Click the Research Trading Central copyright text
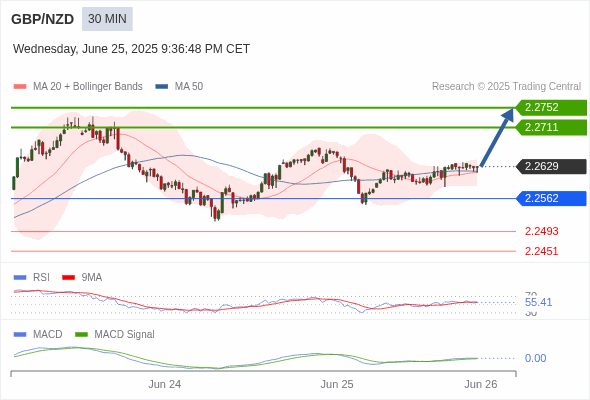The width and height of the screenshot is (590, 400). [x=506, y=87]
